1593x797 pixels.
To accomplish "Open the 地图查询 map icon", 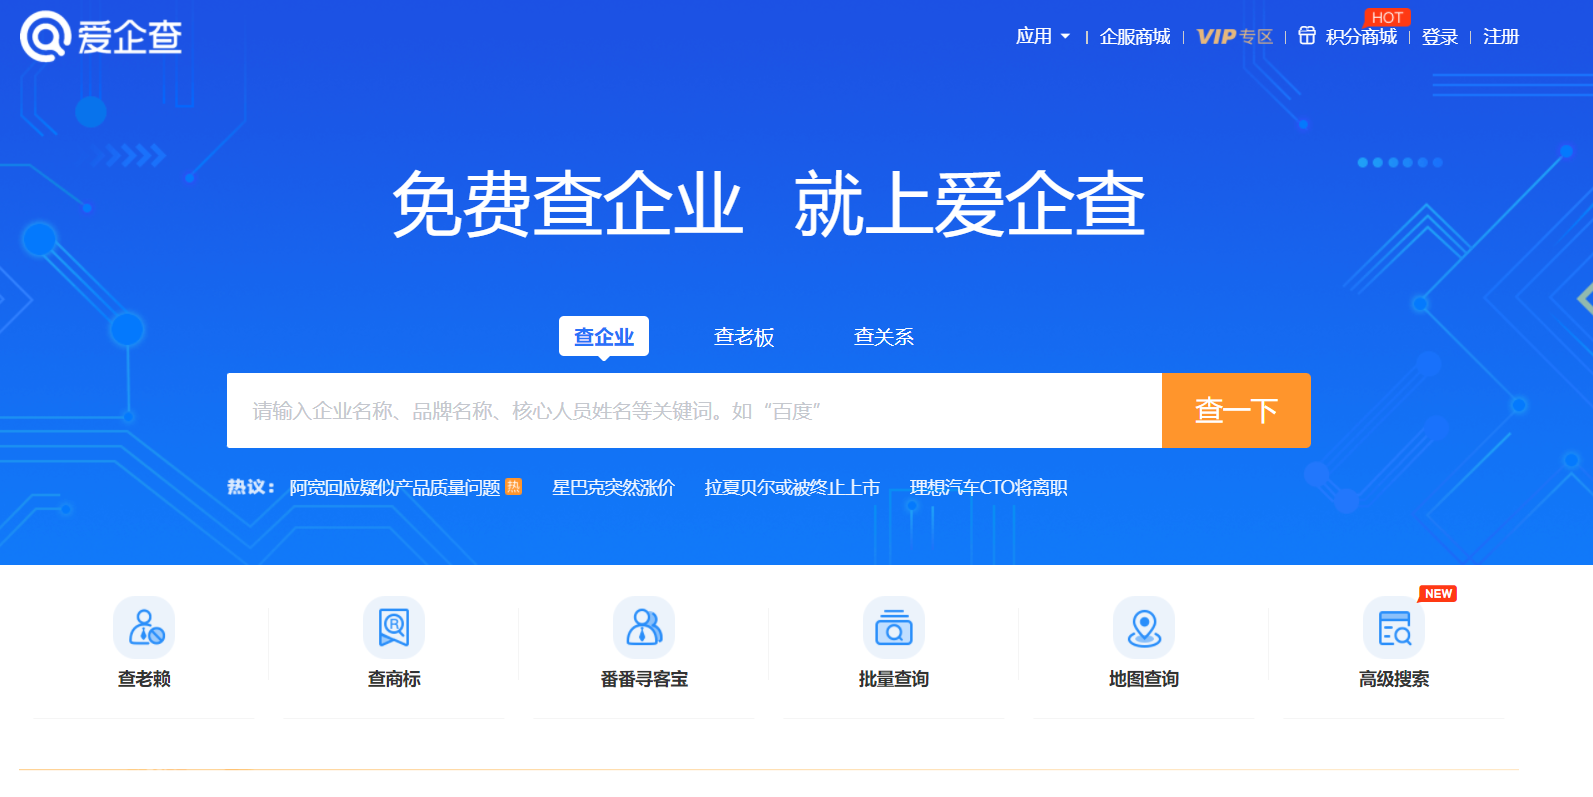I will (1144, 627).
